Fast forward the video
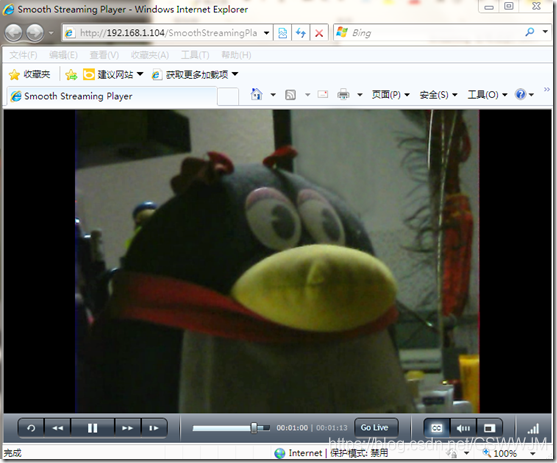Image resolution: width=557 pixels, height=463 pixels. coord(128,428)
